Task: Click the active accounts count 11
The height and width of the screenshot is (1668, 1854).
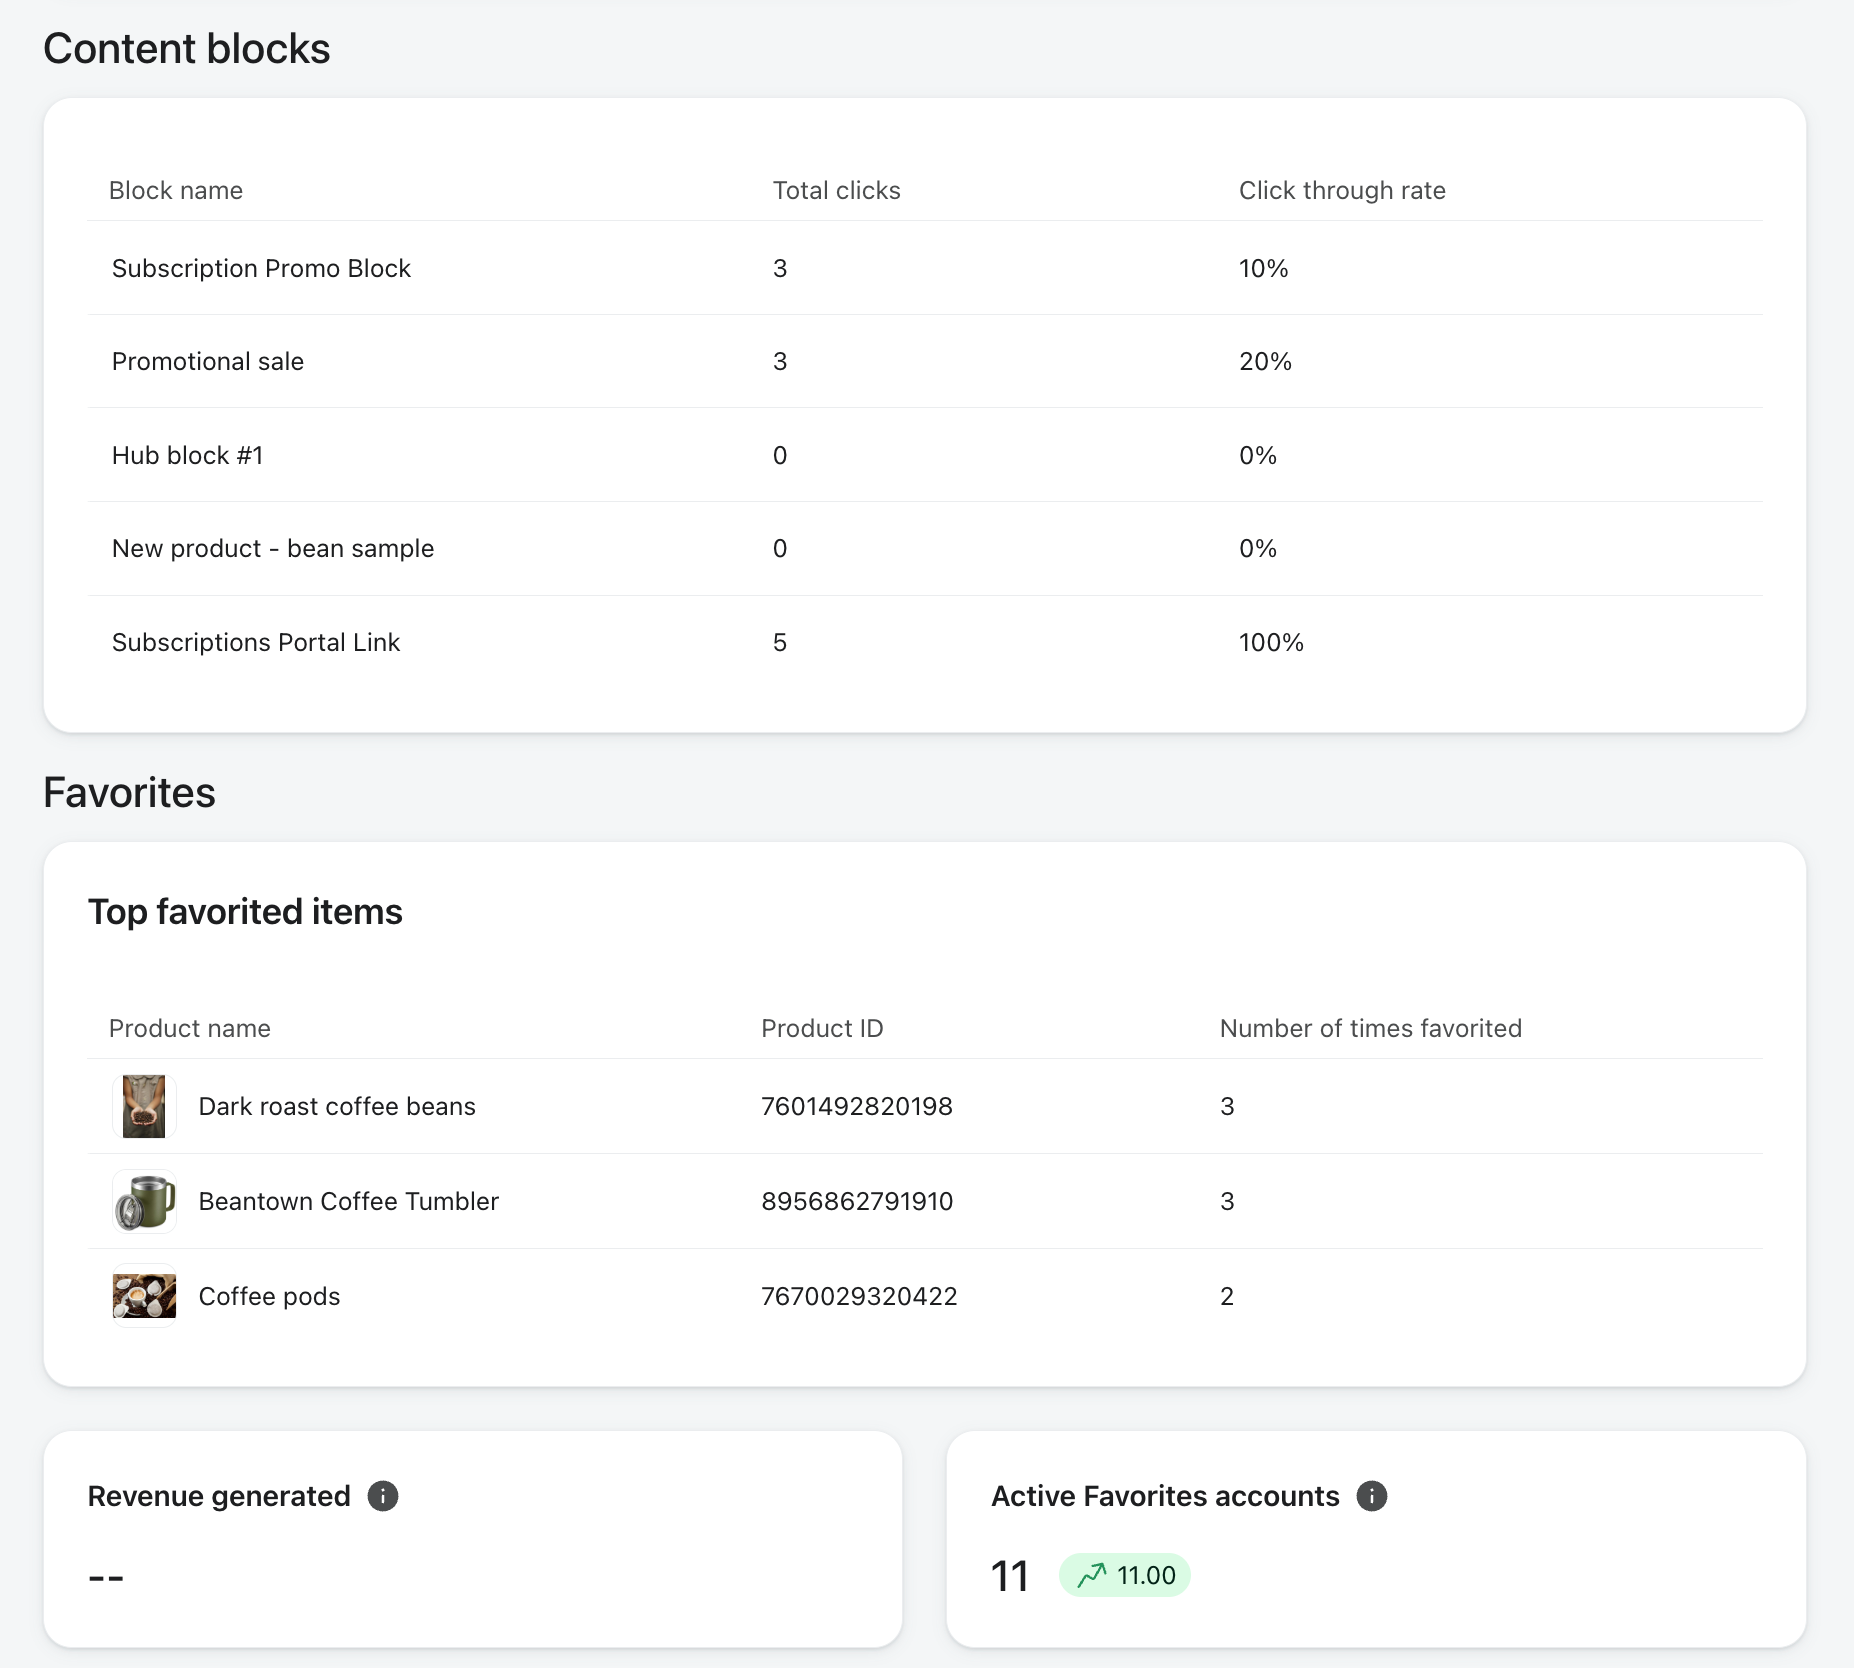Action: click(x=1010, y=1576)
